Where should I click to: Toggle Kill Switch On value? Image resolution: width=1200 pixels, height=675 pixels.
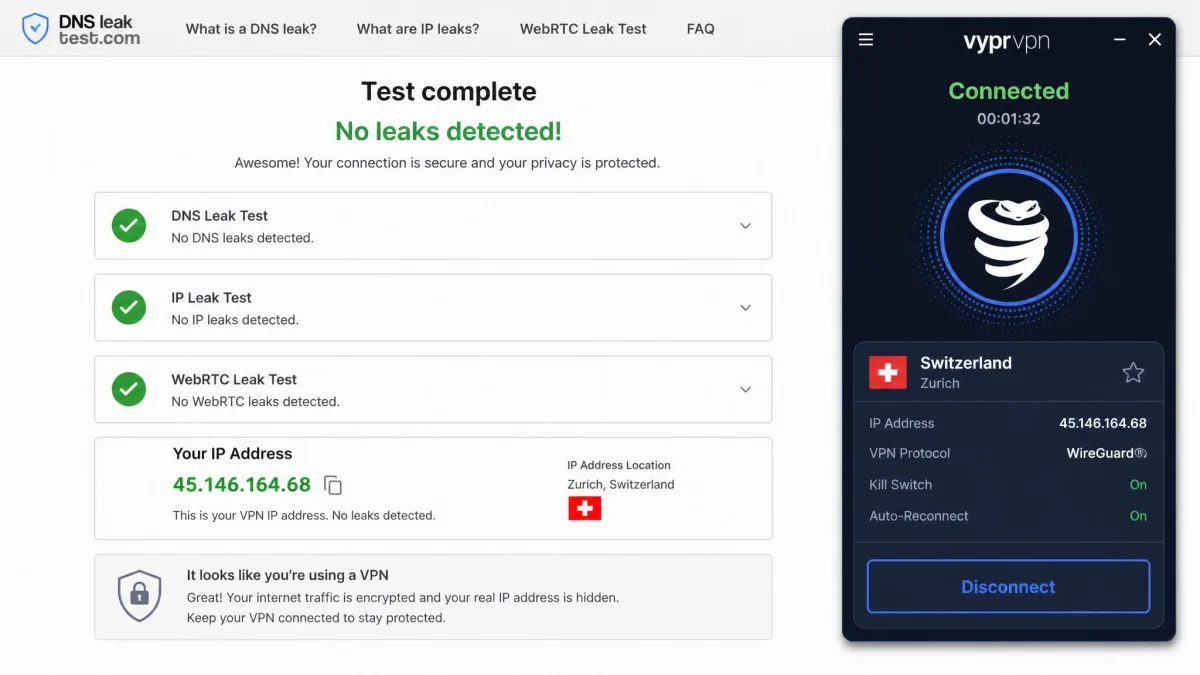point(1138,485)
